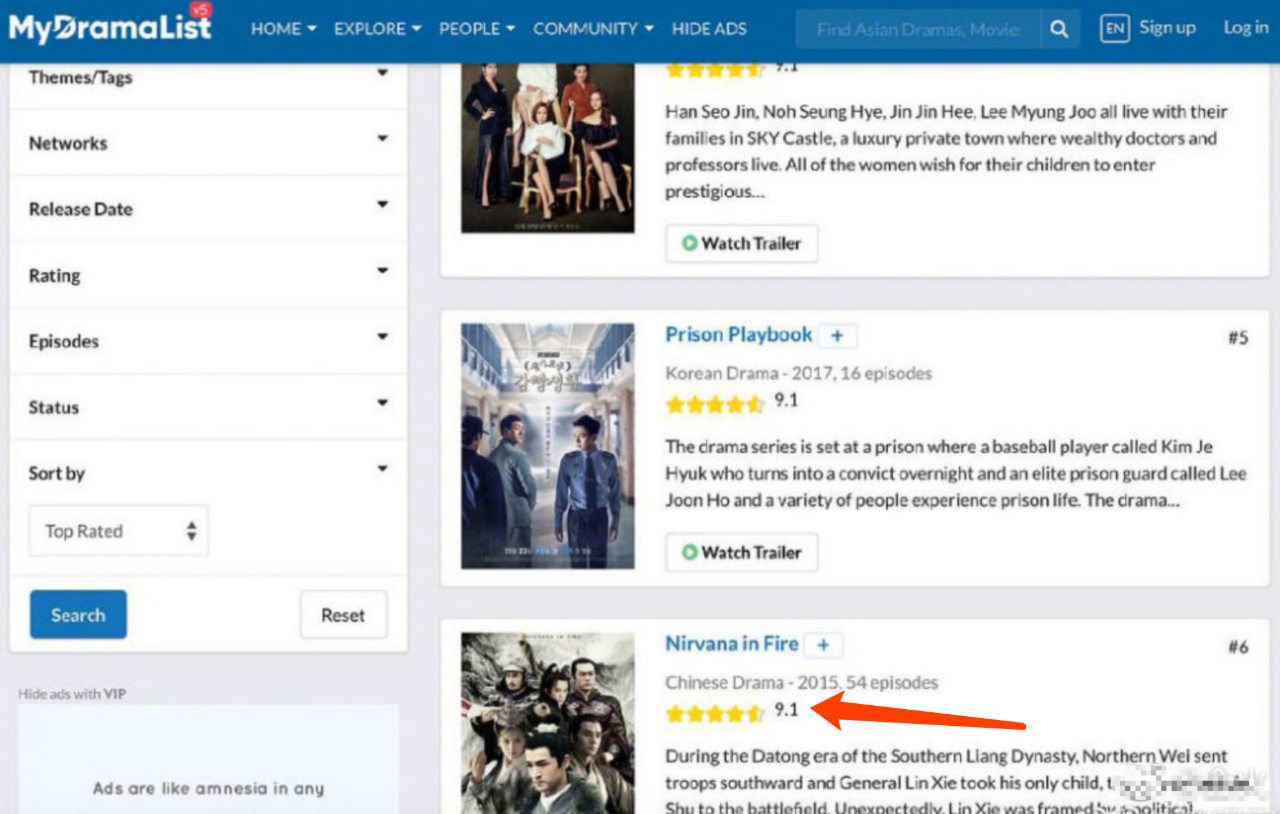This screenshot has width=1280, height=814.
Task: Click the blue Search button
Action: click(78, 614)
